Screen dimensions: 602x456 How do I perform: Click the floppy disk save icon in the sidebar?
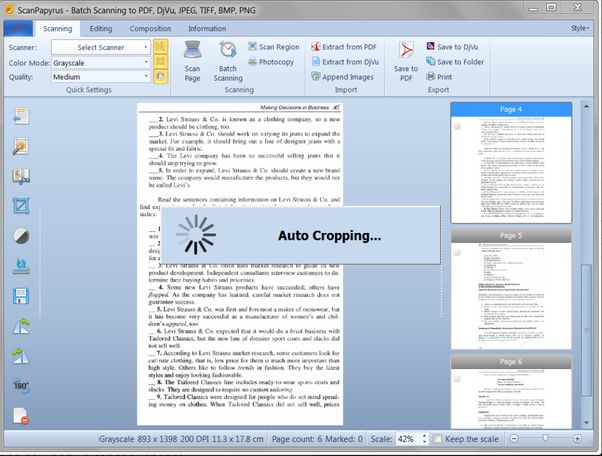click(x=21, y=296)
